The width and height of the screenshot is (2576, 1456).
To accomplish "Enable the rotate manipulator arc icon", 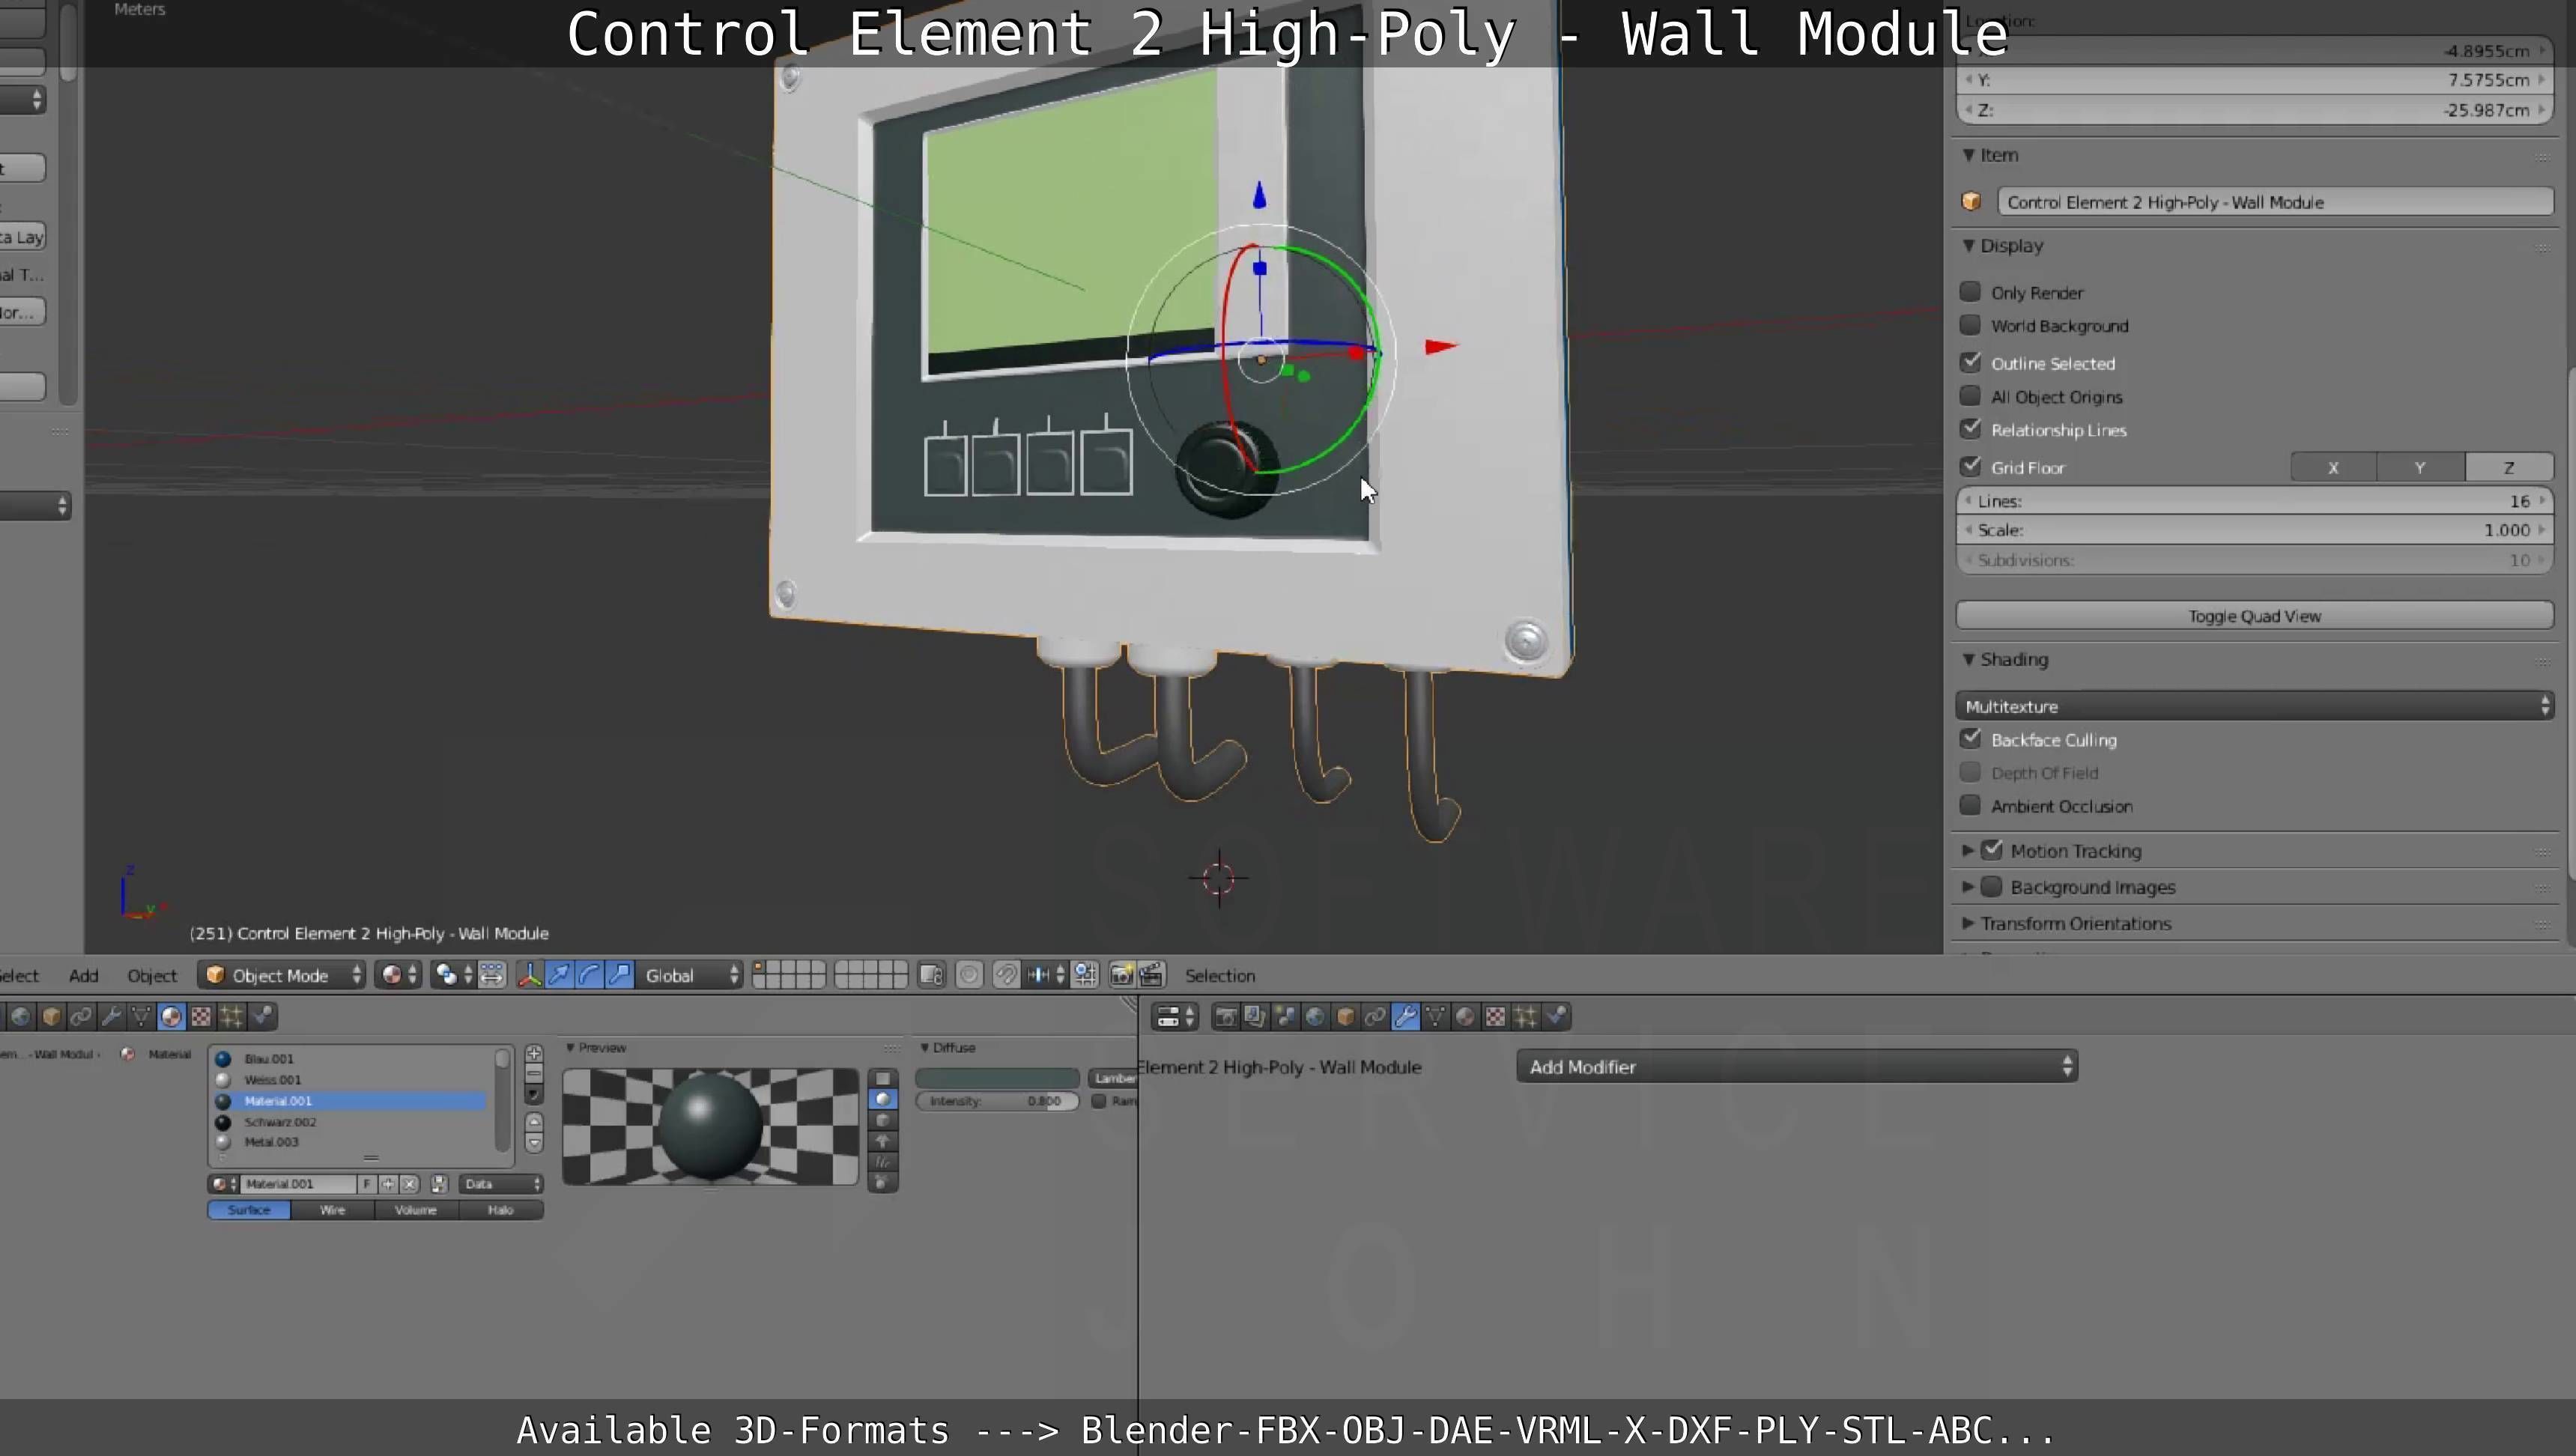I will click(590, 975).
